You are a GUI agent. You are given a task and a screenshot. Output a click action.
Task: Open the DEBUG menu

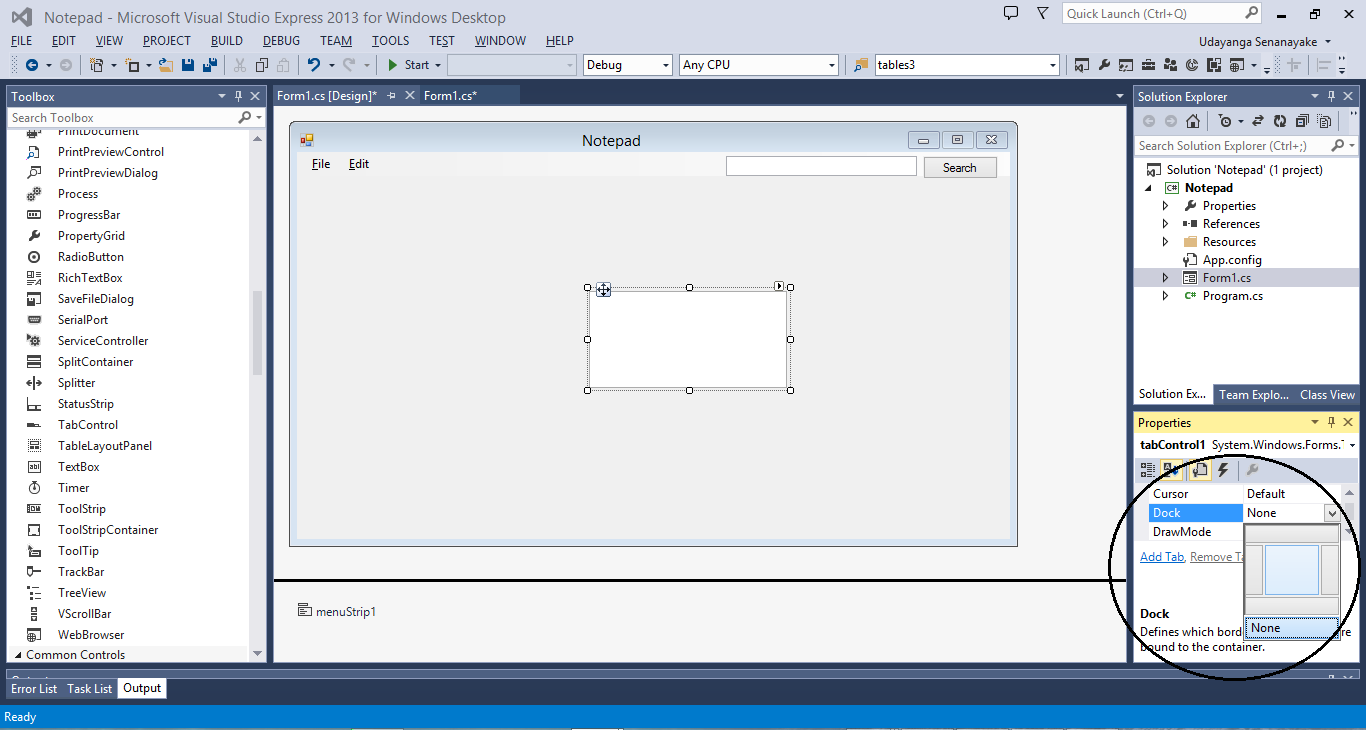281,40
